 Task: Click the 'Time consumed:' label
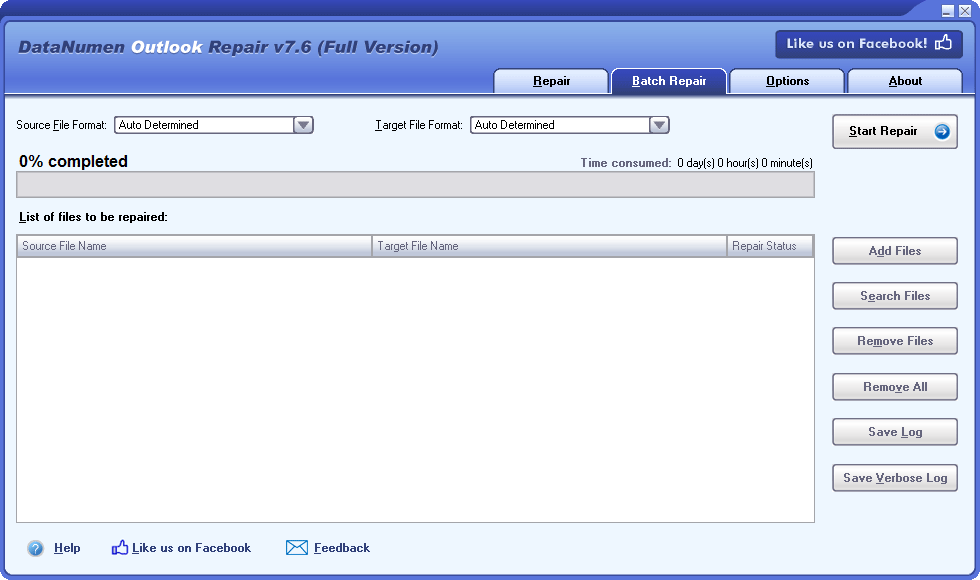point(626,163)
